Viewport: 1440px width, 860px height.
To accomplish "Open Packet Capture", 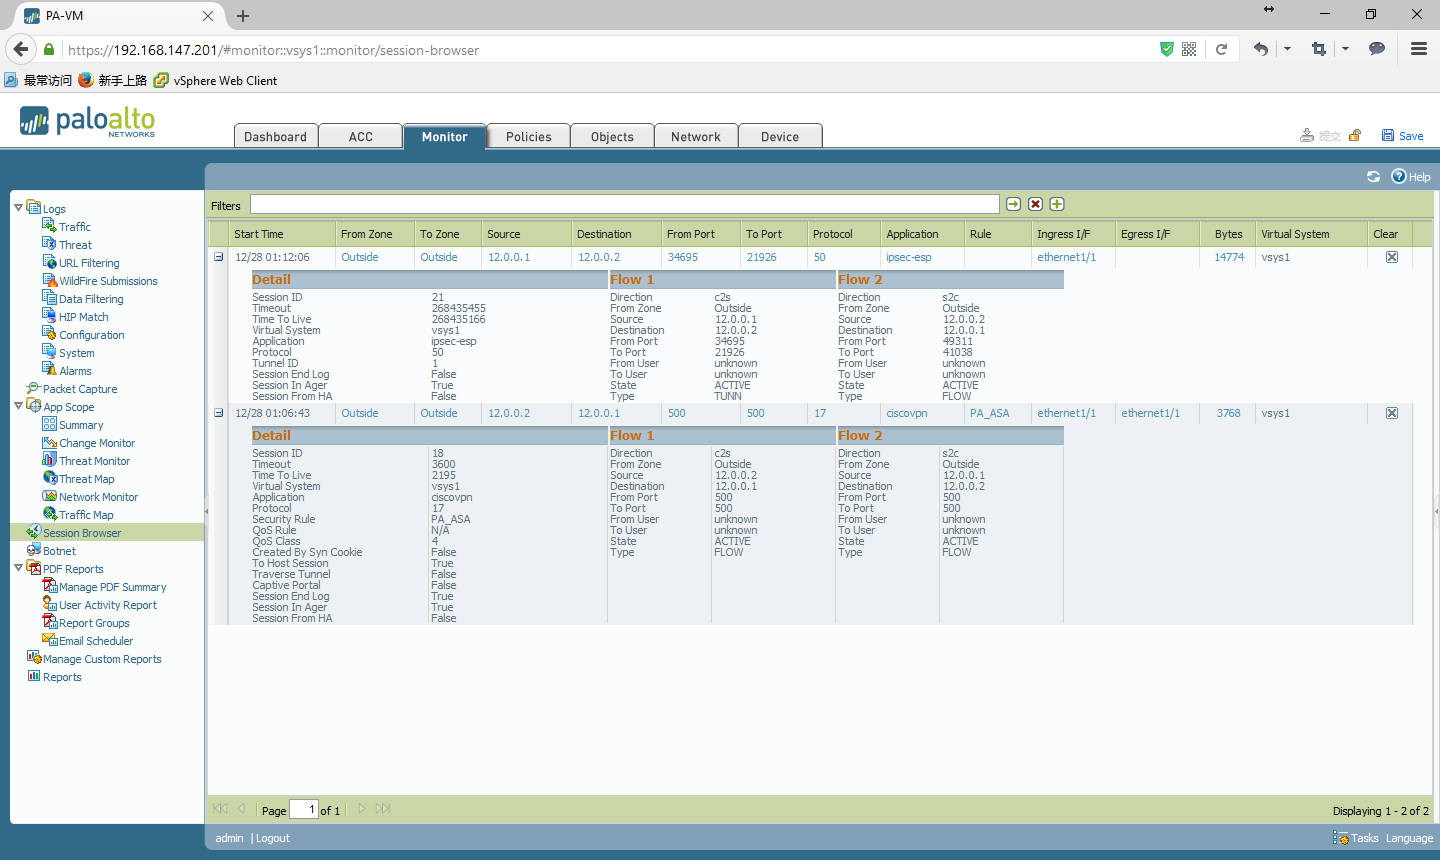I will click(x=80, y=389).
